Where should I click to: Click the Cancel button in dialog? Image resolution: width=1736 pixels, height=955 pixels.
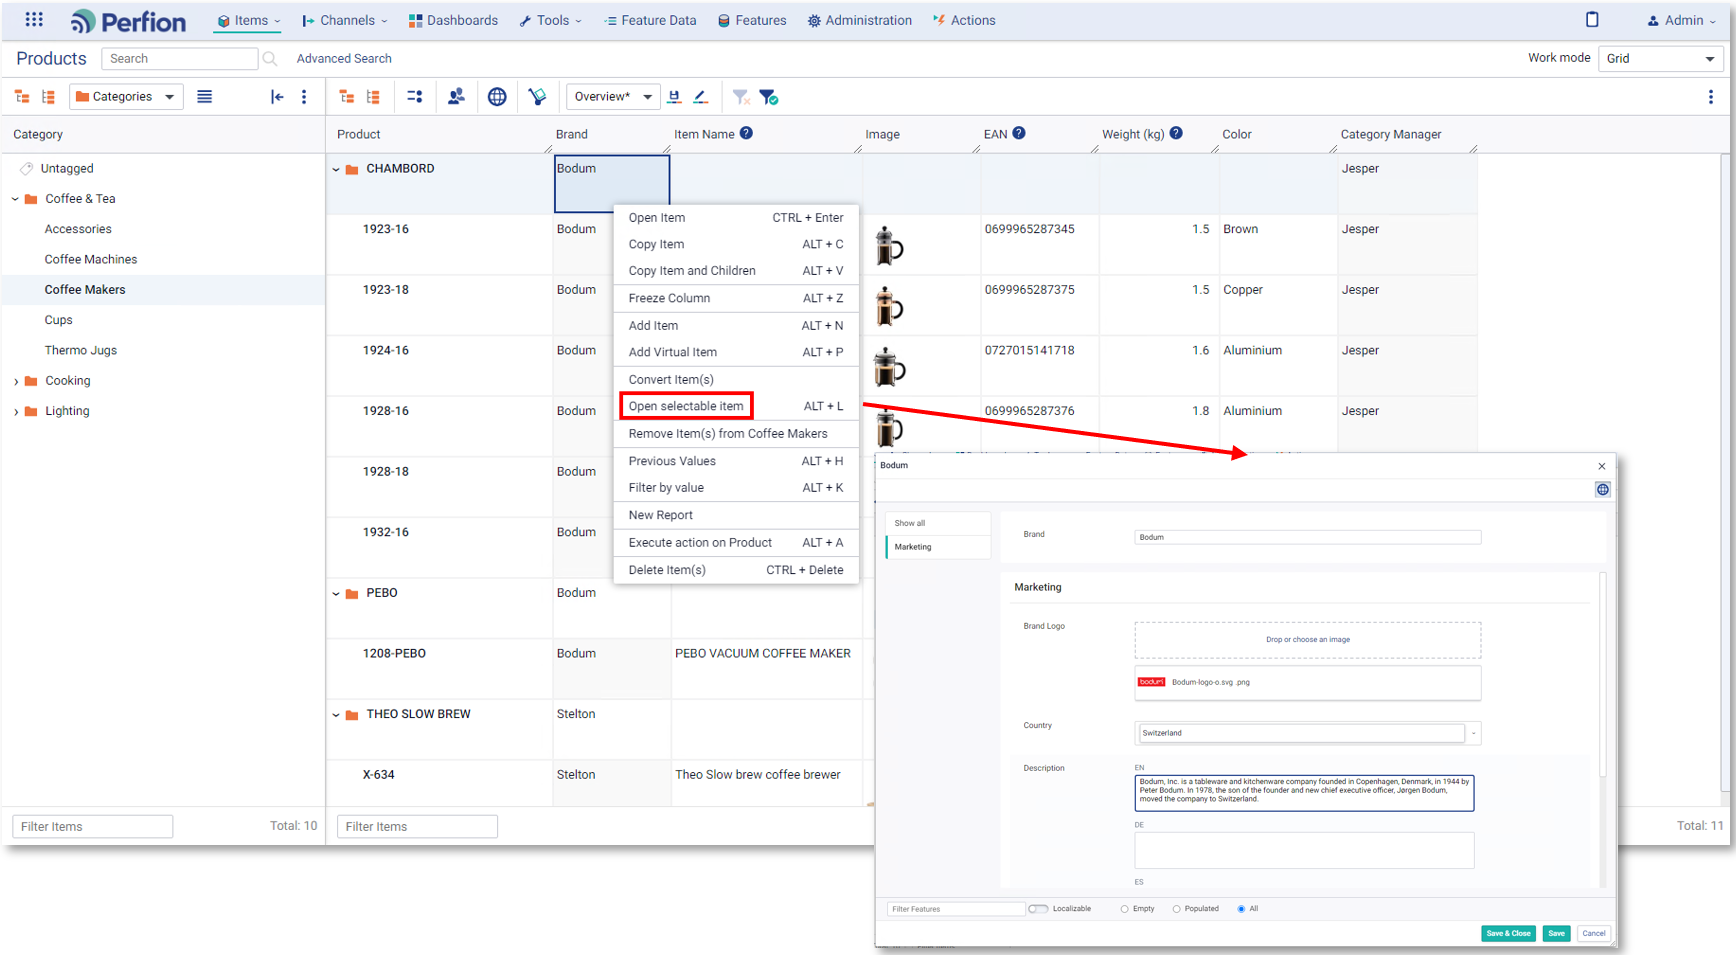pyautogui.click(x=1594, y=933)
